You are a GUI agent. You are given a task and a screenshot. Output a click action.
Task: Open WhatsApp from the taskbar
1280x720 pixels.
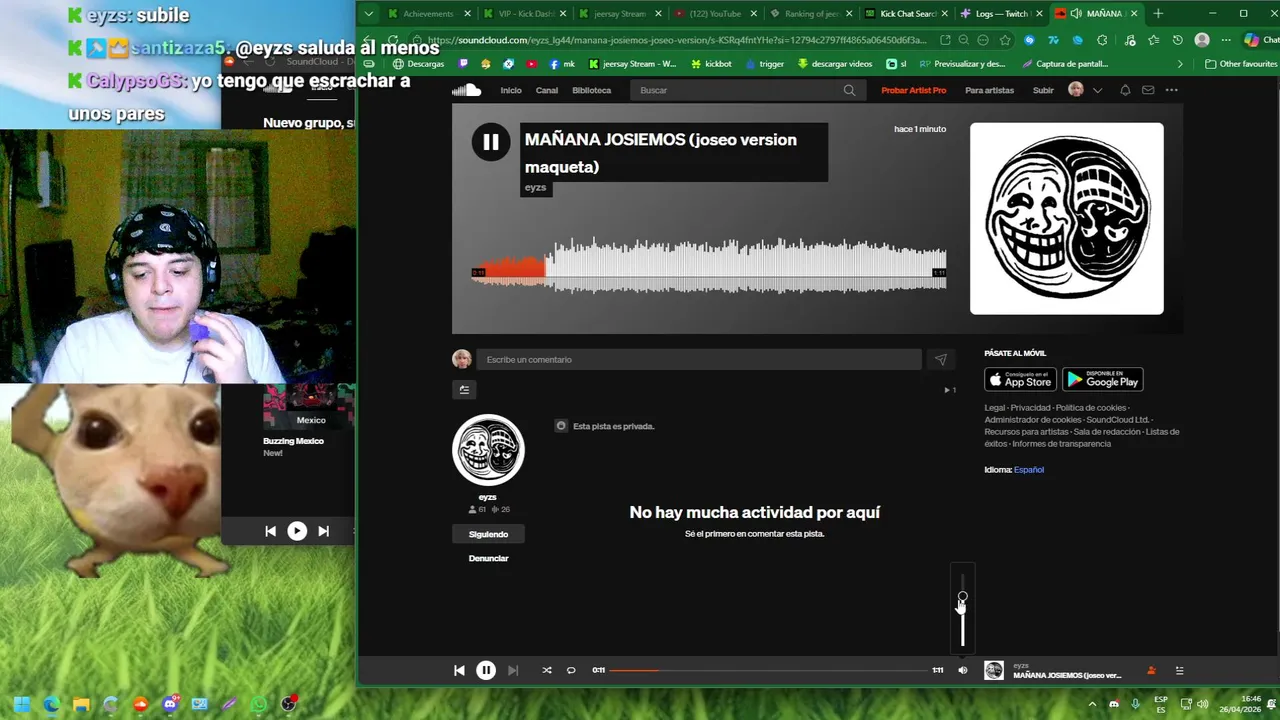point(259,704)
